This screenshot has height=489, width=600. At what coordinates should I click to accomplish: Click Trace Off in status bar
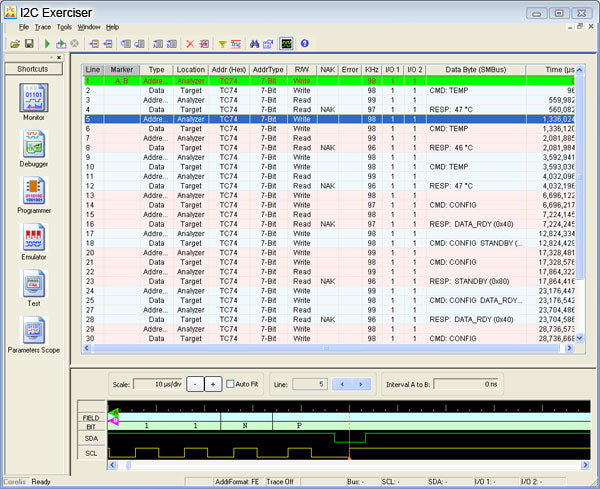click(x=280, y=482)
